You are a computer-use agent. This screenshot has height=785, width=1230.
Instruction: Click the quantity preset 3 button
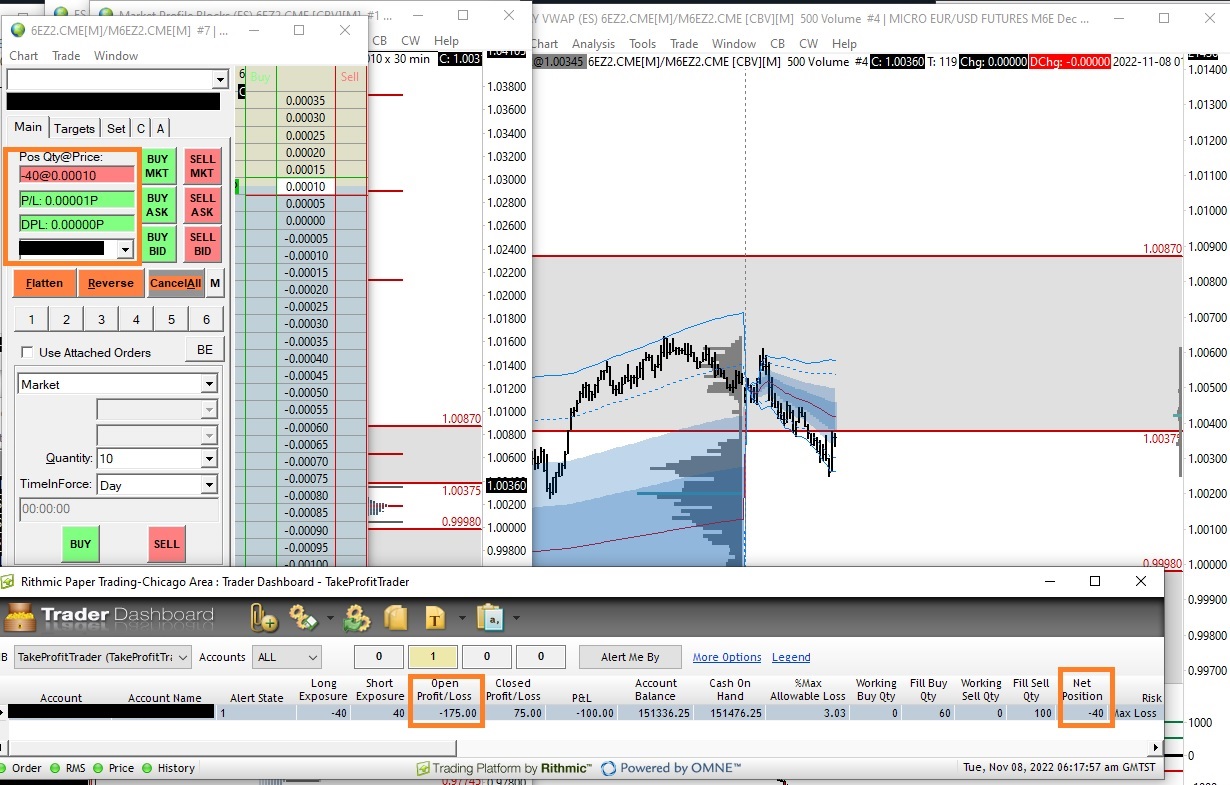pyautogui.click(x=101, y=320)
